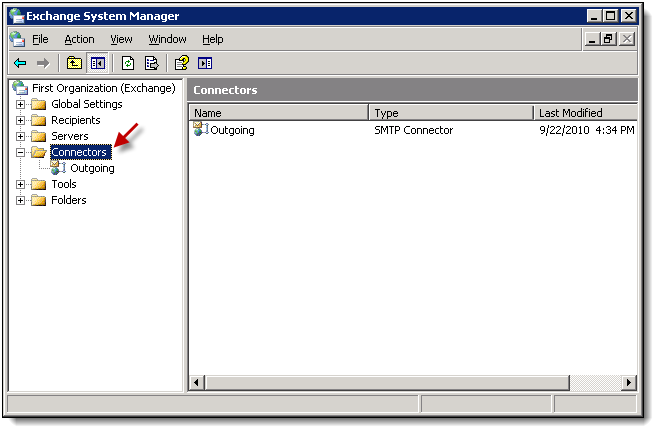
Task: Click the Up one level folder icon
Action: click(x=74, y=63)
